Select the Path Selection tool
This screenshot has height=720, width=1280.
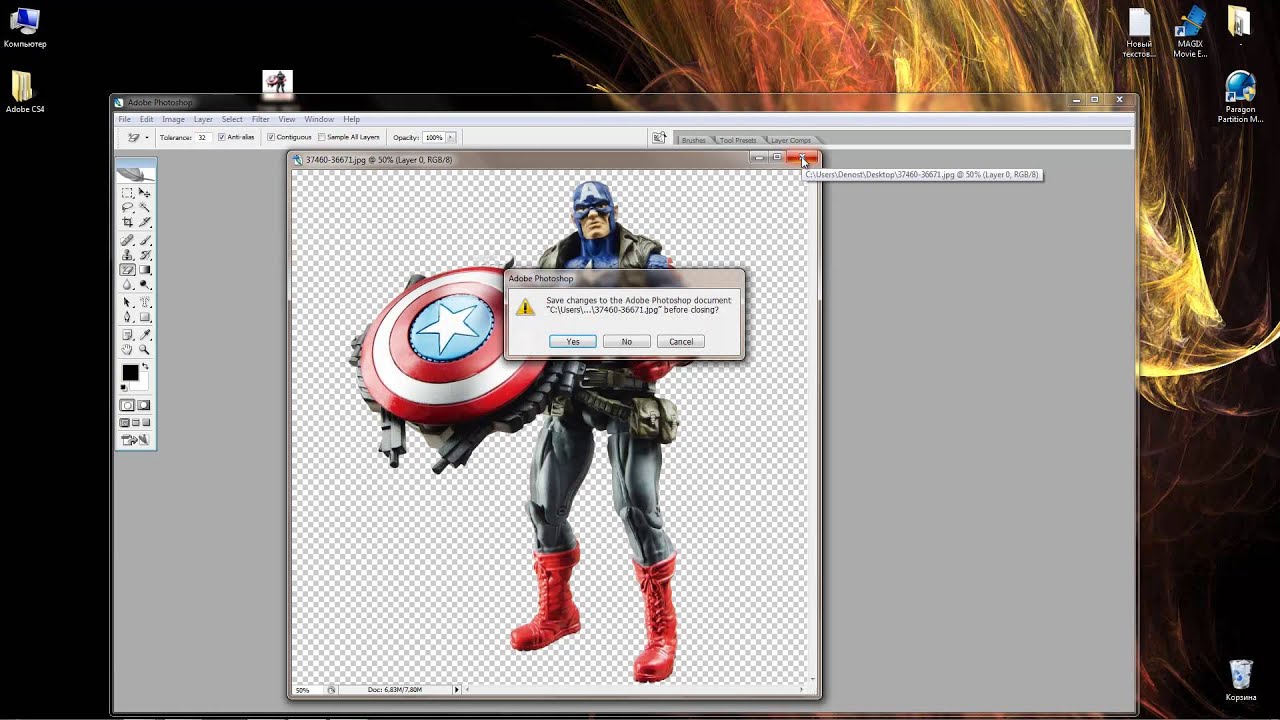click(127, 302)
